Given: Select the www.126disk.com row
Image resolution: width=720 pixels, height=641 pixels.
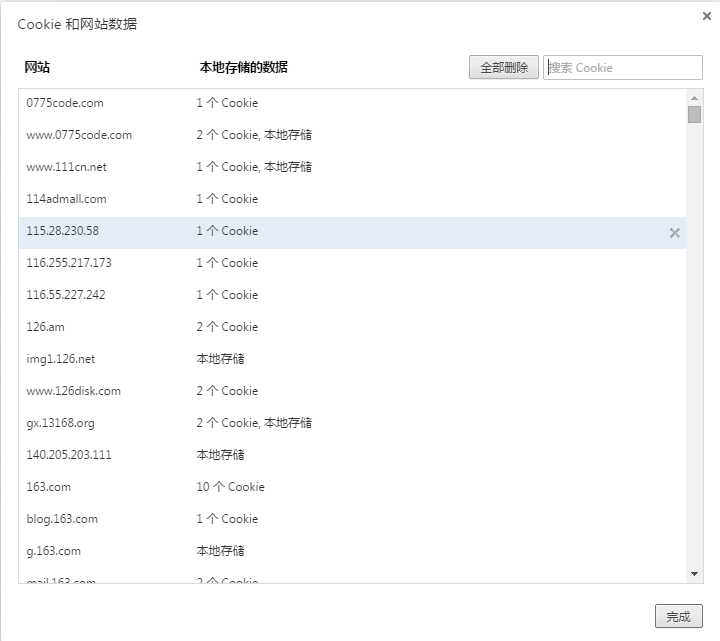Looking at the screenshot, I should [x=353, y=391].
